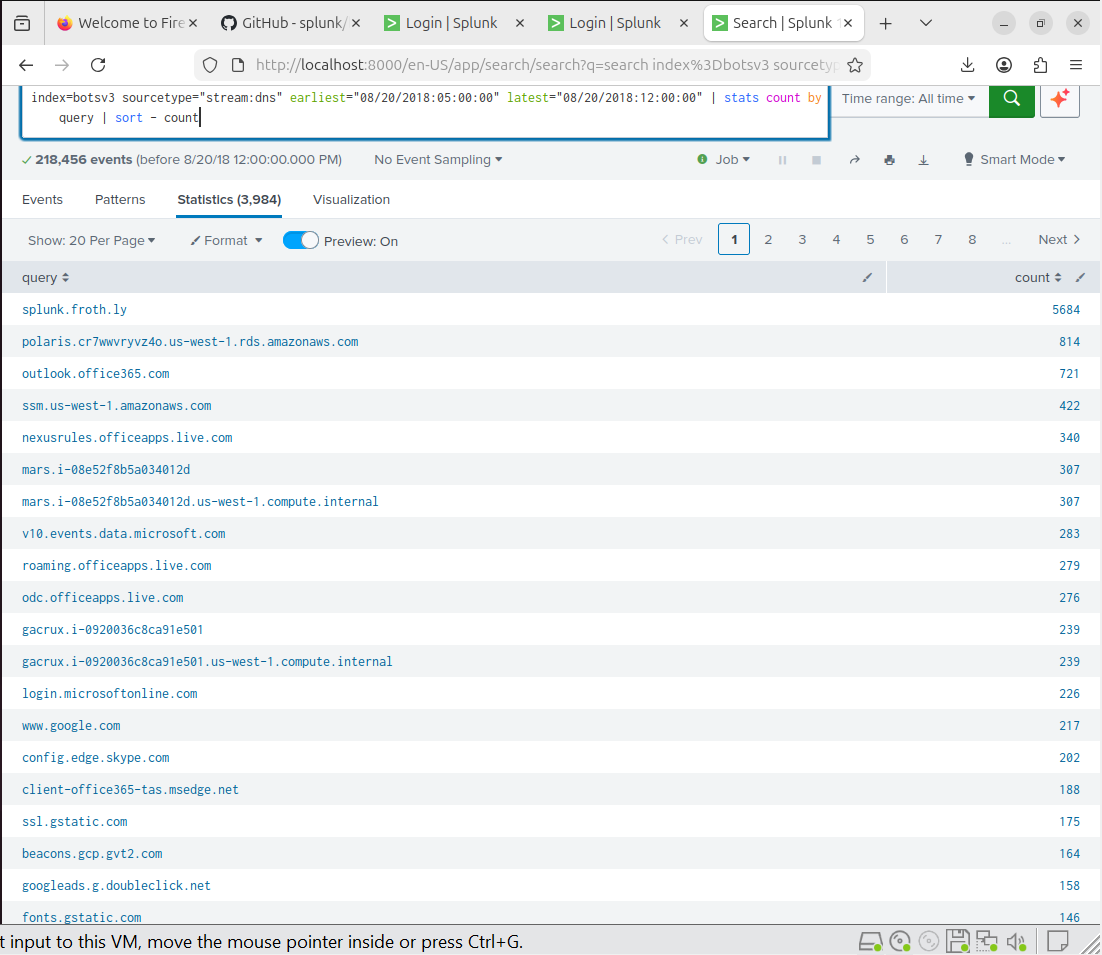Viewport: 1102px width, 955px height.
Task: Click the www.google.com query row
Action: pyautogui.click(x=71, y=726)
